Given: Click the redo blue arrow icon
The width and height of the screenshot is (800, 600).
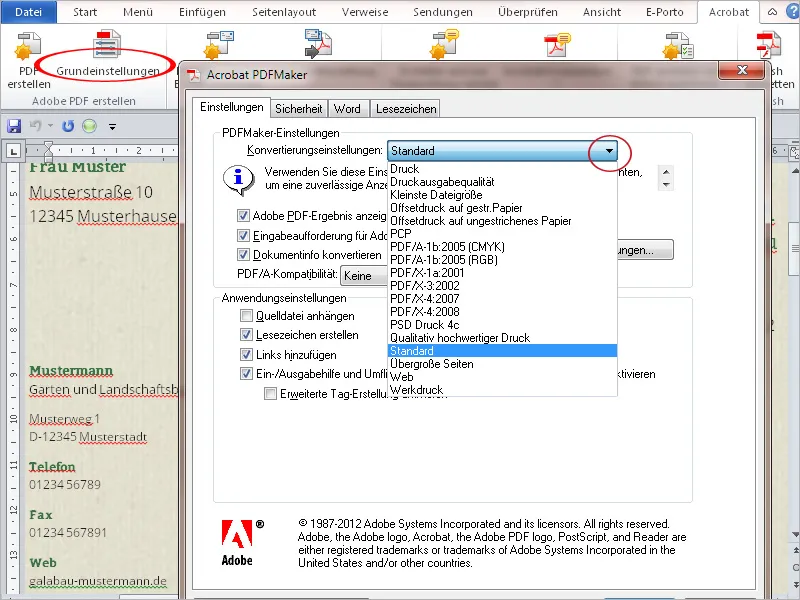Looking at the screenshot, I should (68, 126).
